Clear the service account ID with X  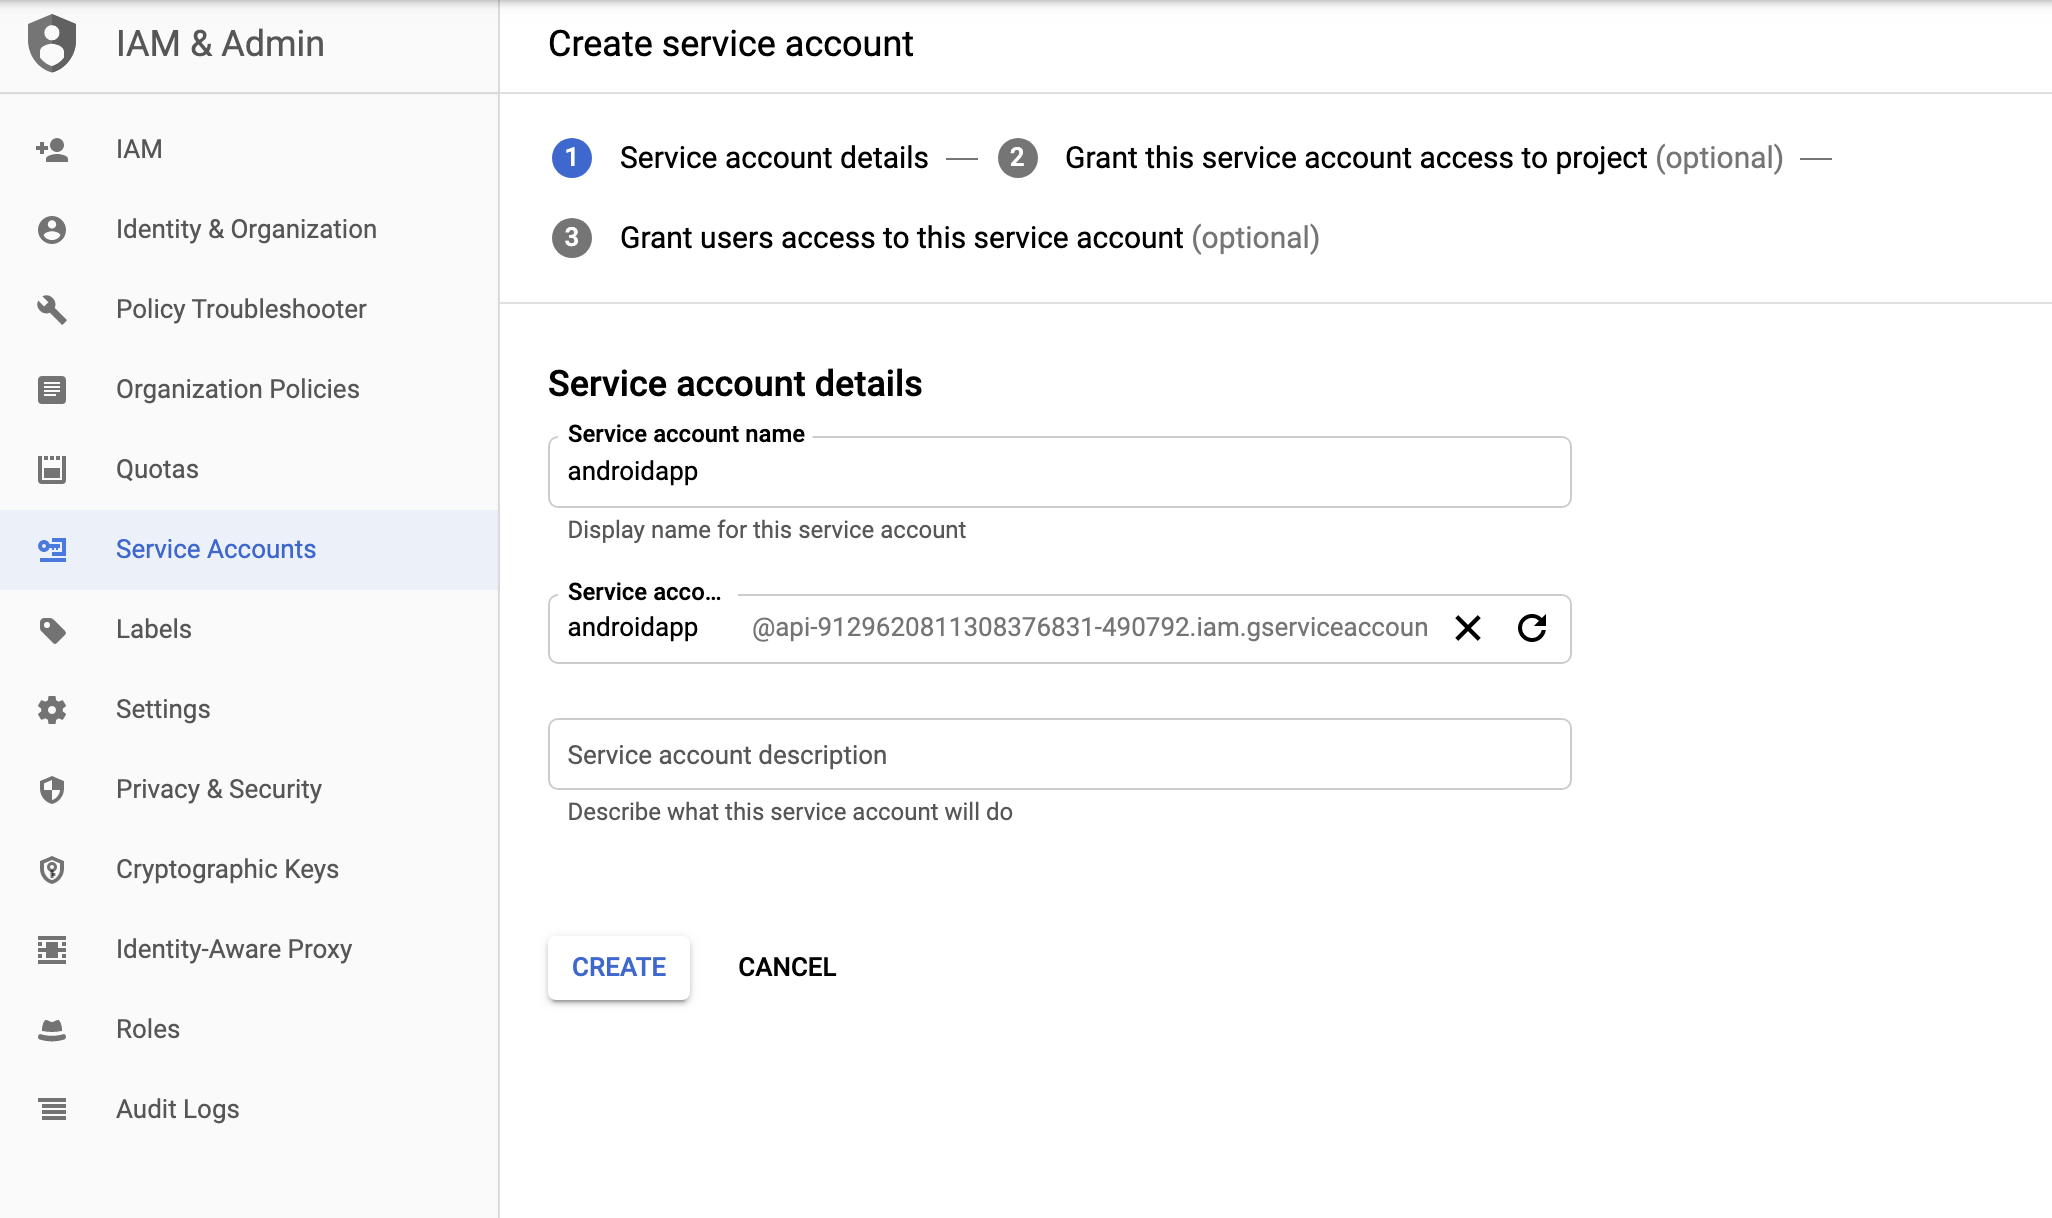(1467, 628)
